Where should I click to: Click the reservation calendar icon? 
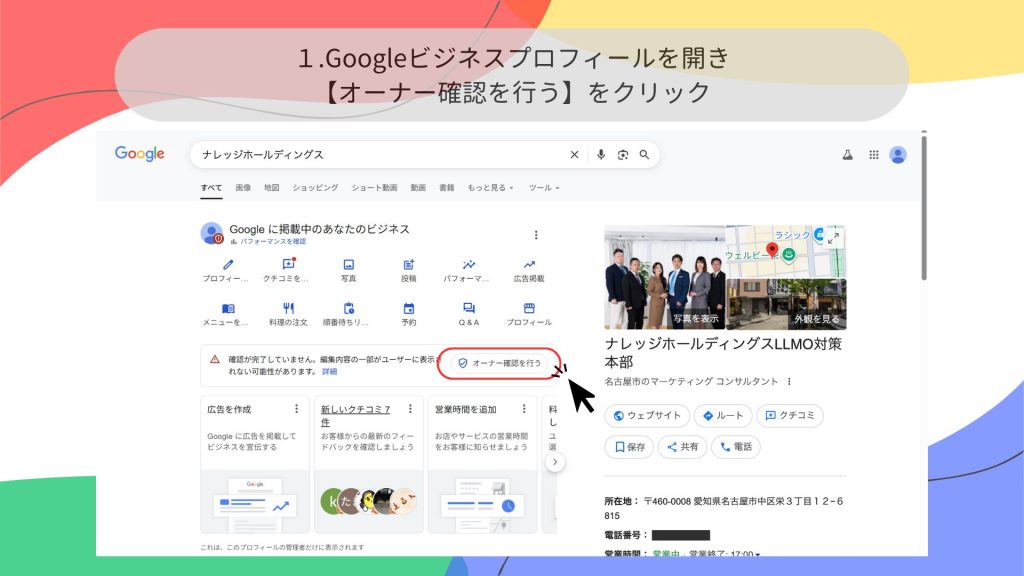pos(408,309)
